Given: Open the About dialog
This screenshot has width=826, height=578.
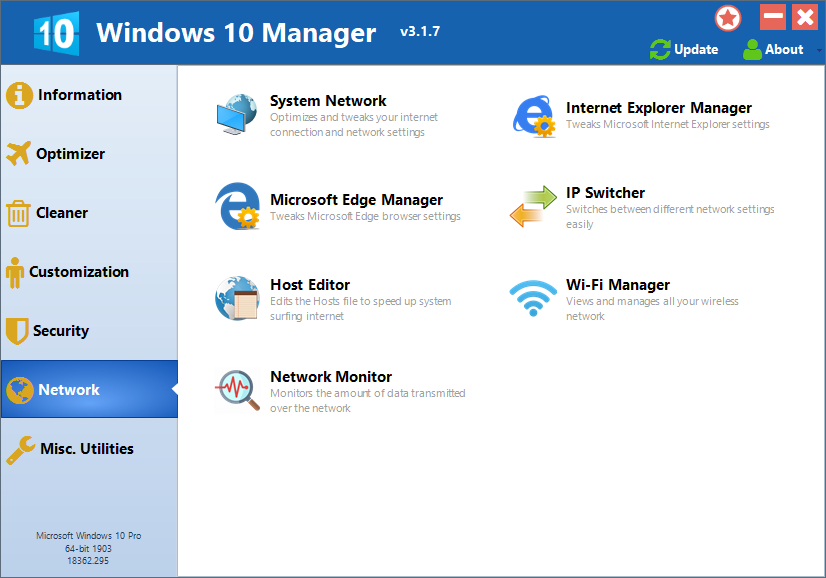Looking at the screenshot, I should [x=783, y=49].
